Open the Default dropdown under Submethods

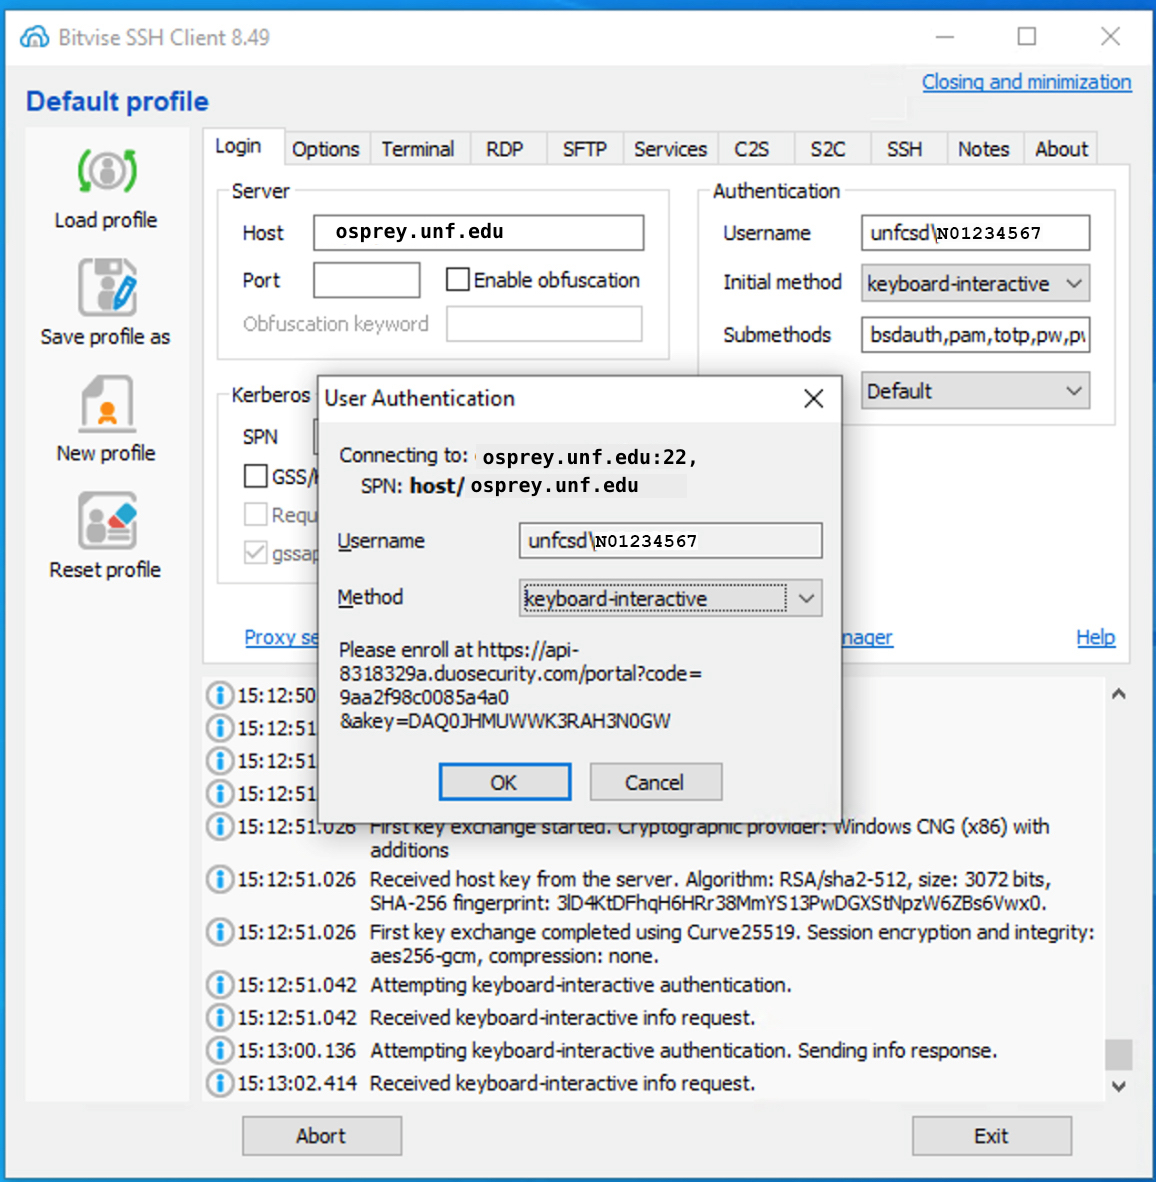(975, 390)
